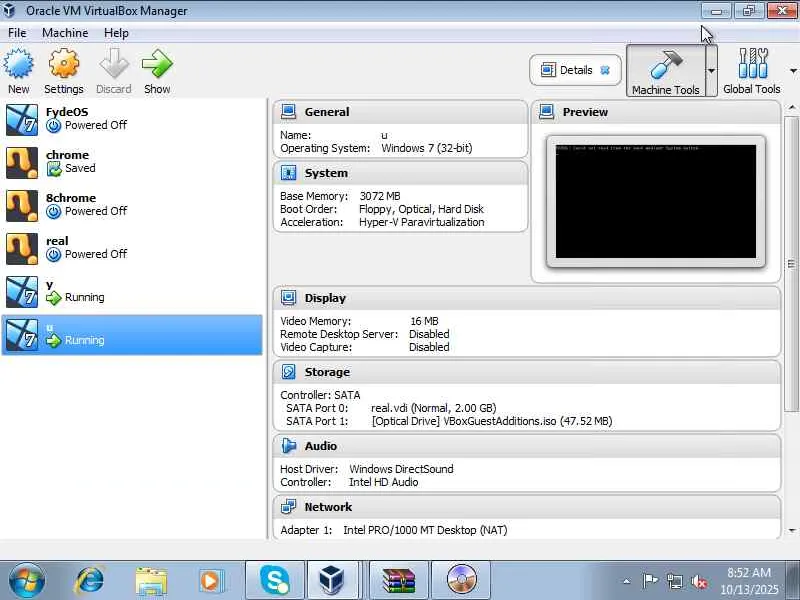Viewport: 800px width, 600px height.
Task: Expand the Global Tools dropdown arrow
Action: click(x=793, y=70)
